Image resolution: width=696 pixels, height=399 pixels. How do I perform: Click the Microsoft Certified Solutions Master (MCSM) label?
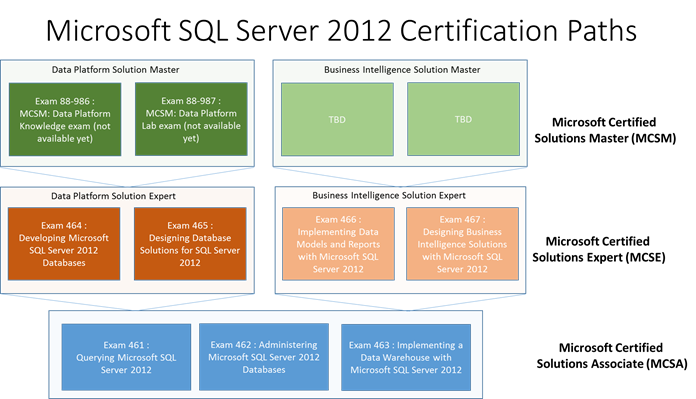point(605,130)
